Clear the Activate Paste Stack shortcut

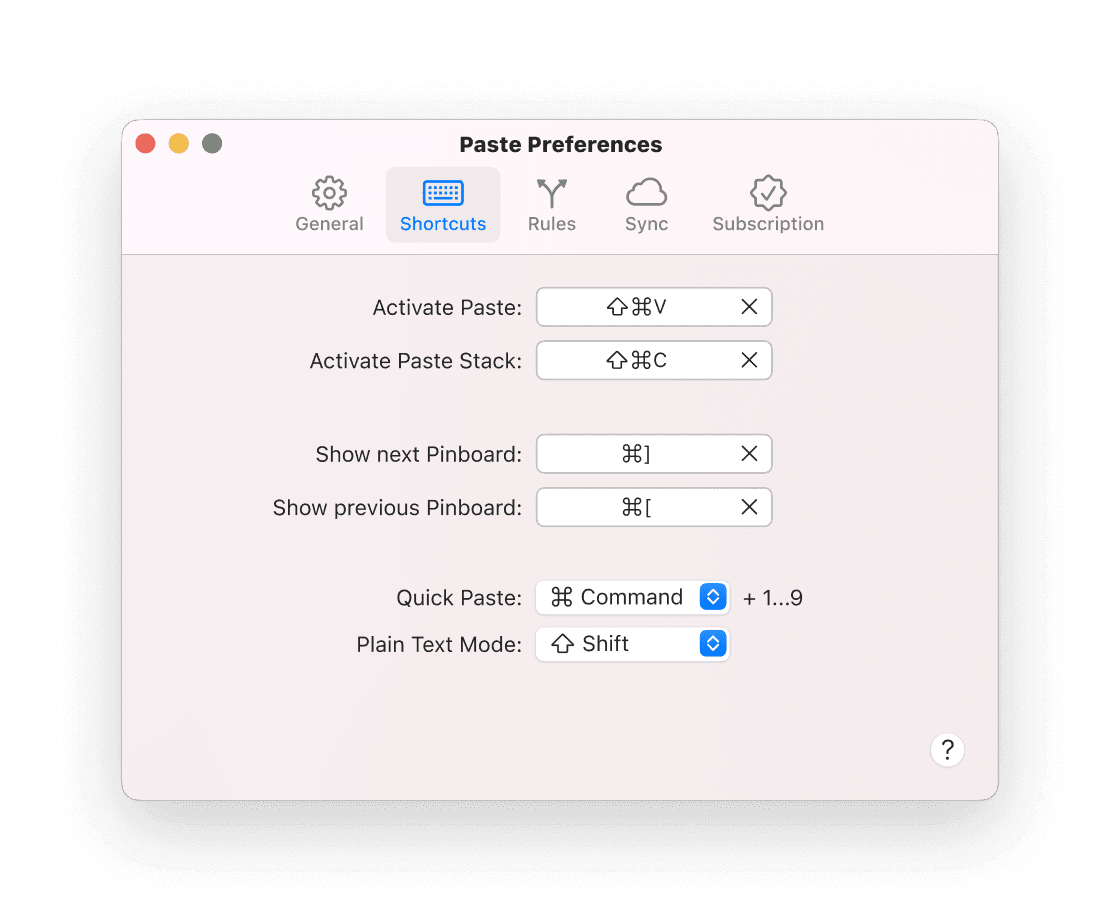[749, 360]
